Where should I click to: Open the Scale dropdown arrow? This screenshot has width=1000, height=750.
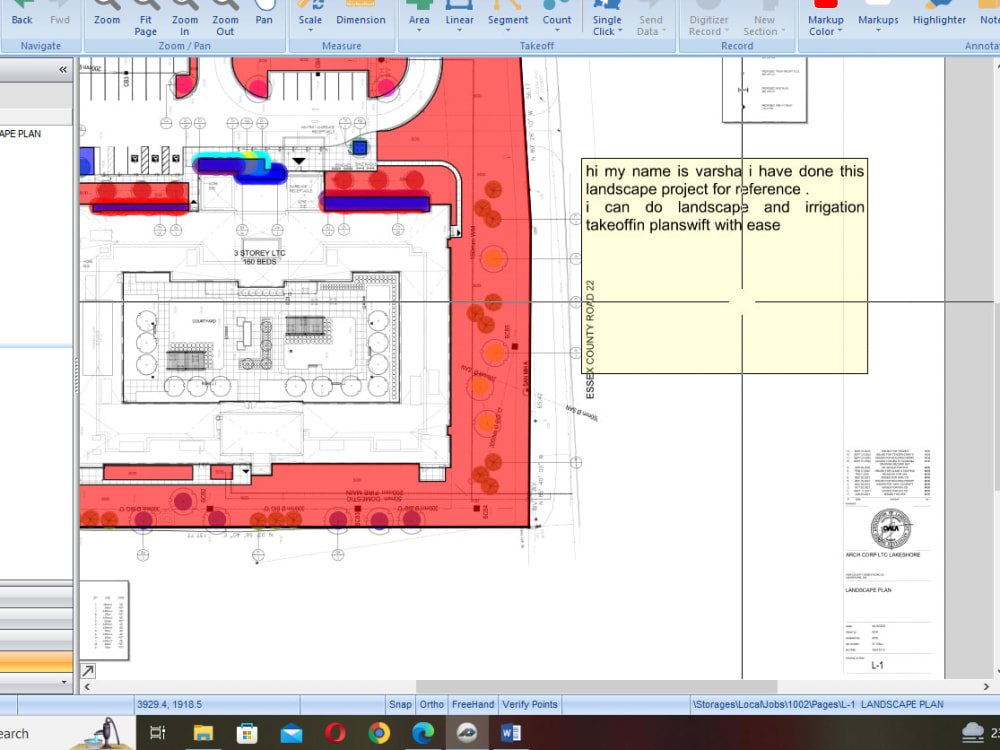point(310,31)
